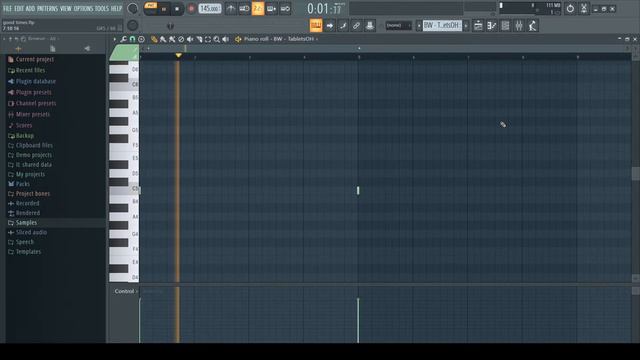Click the browser file-page icon under the Browser header
Viewport: 640px width, 360px height.
point(52,49)
